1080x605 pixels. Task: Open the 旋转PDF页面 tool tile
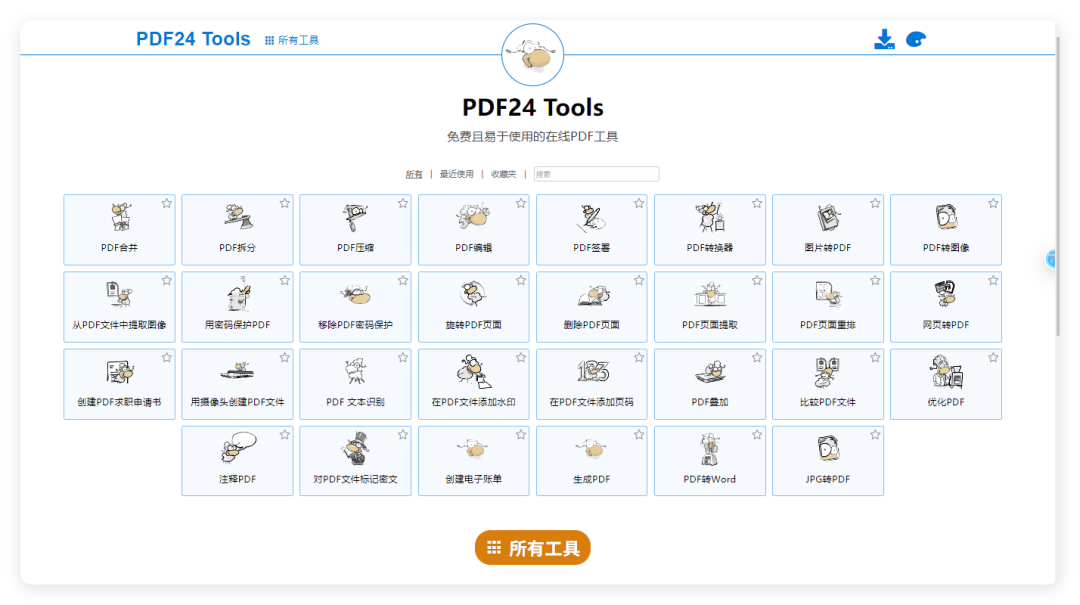(x=473, y=307)
